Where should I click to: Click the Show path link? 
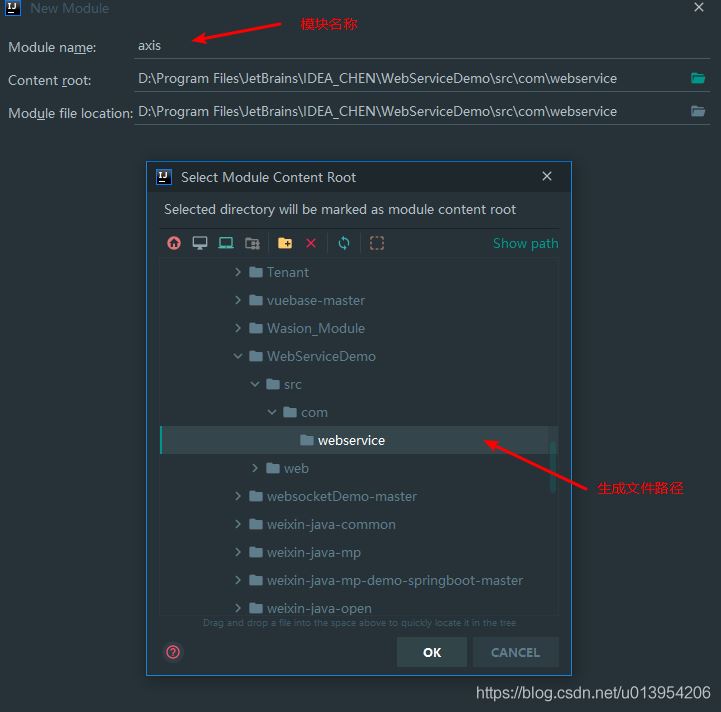coord(526,243)
